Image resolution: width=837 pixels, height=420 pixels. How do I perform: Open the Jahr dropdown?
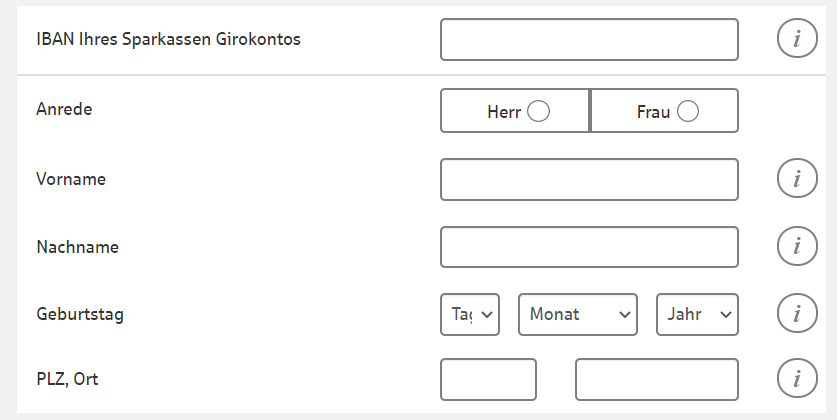697,314
